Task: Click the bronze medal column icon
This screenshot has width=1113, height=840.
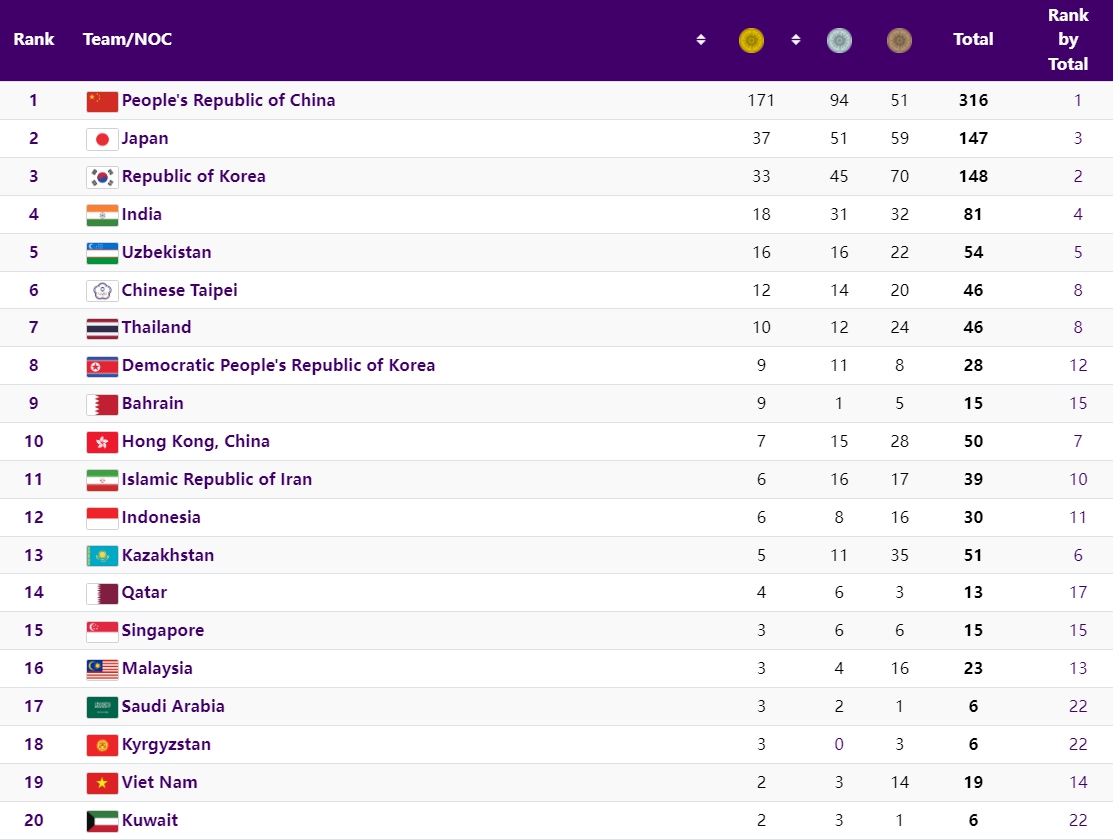Action: tap(899, 40)
